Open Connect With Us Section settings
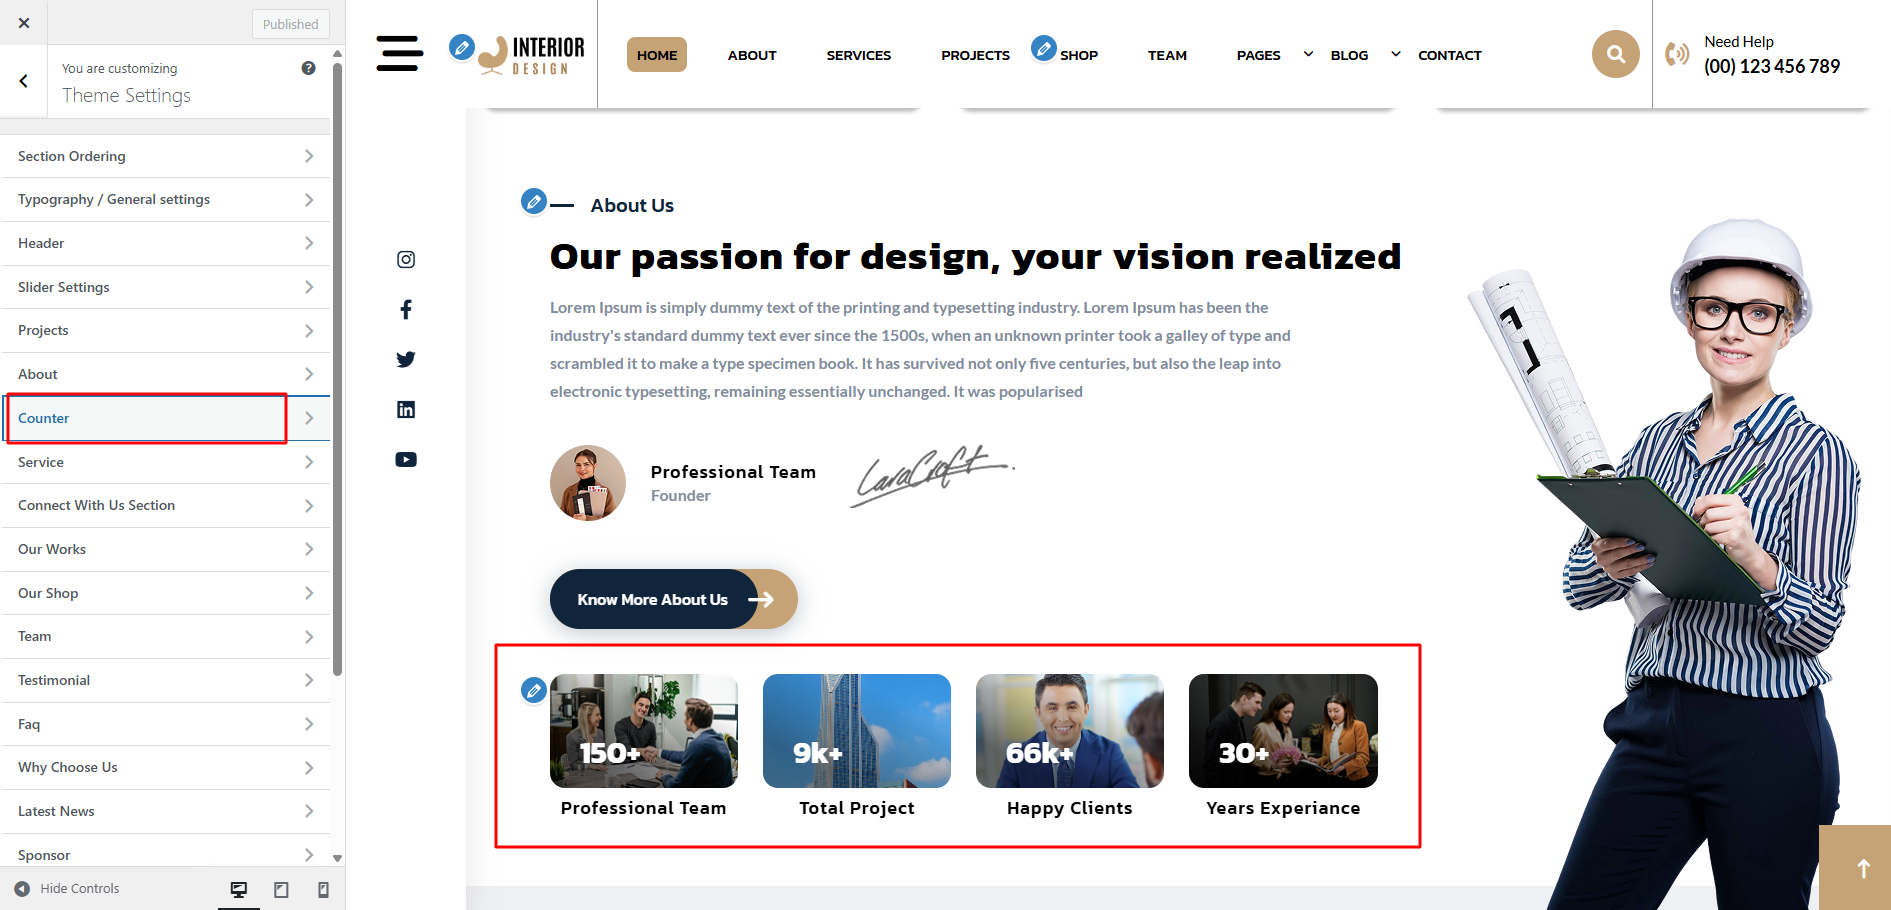 165,506
